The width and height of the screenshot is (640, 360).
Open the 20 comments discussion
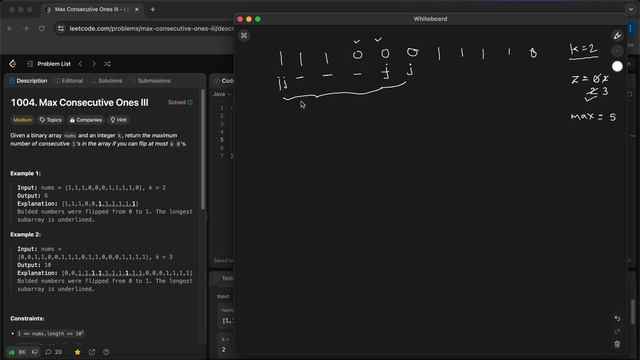(53, 352)
